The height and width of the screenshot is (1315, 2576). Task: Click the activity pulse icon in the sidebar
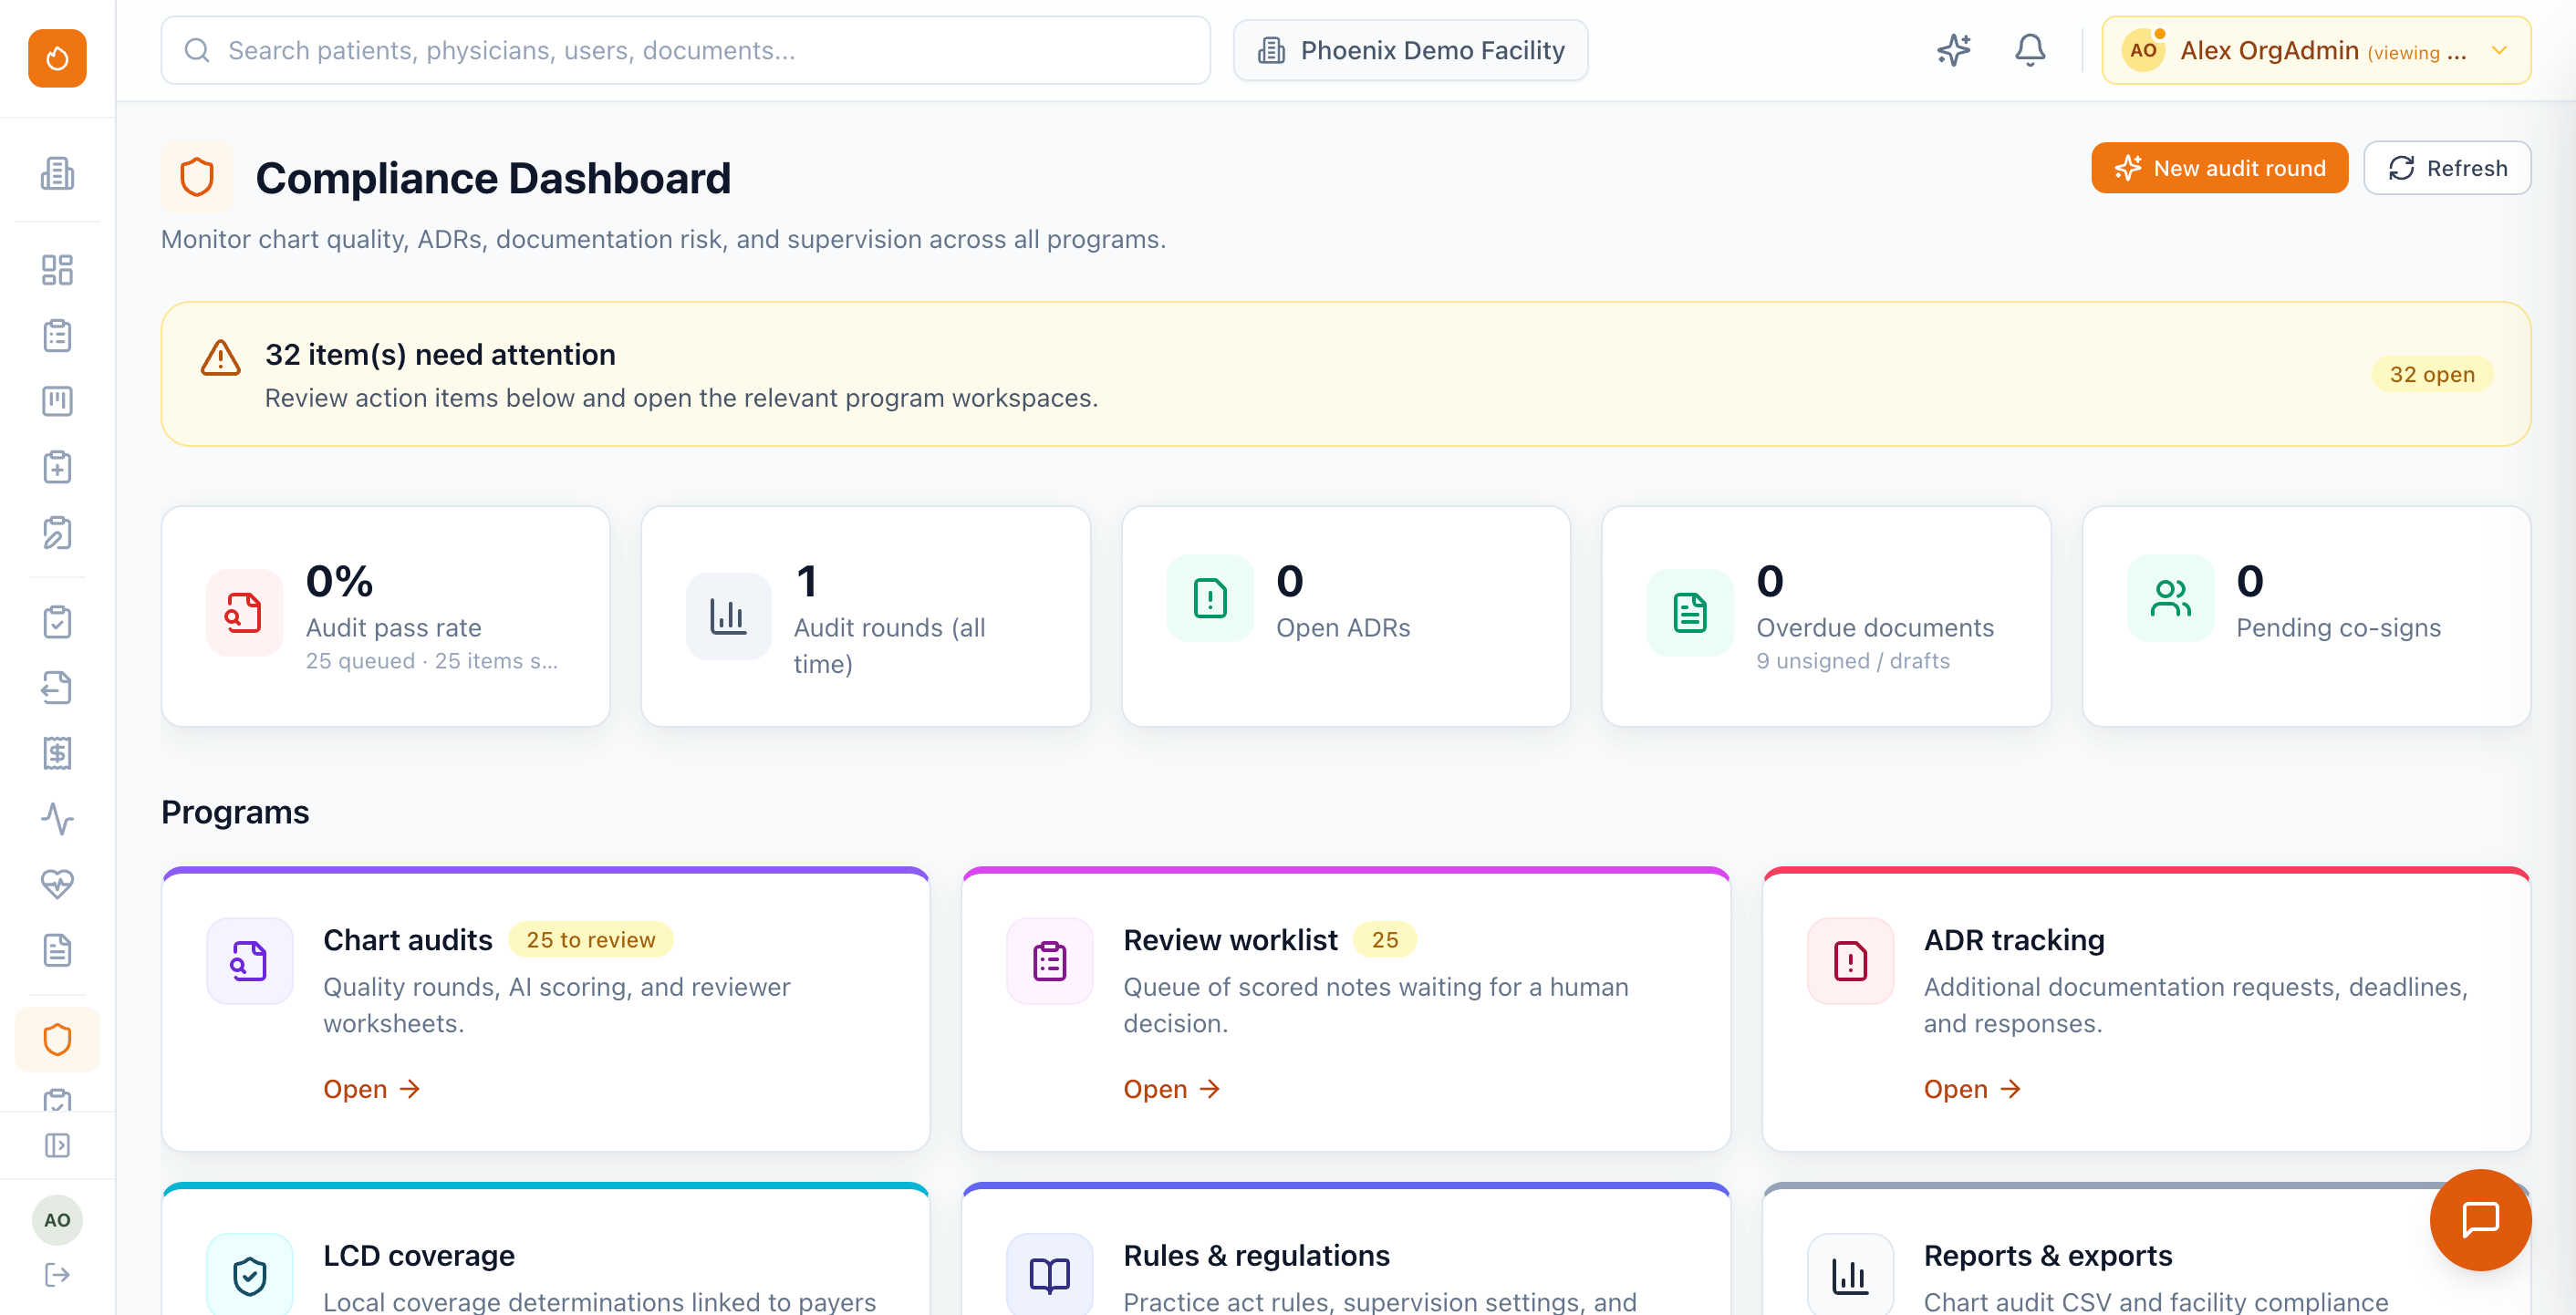click(x=57, y=820)
